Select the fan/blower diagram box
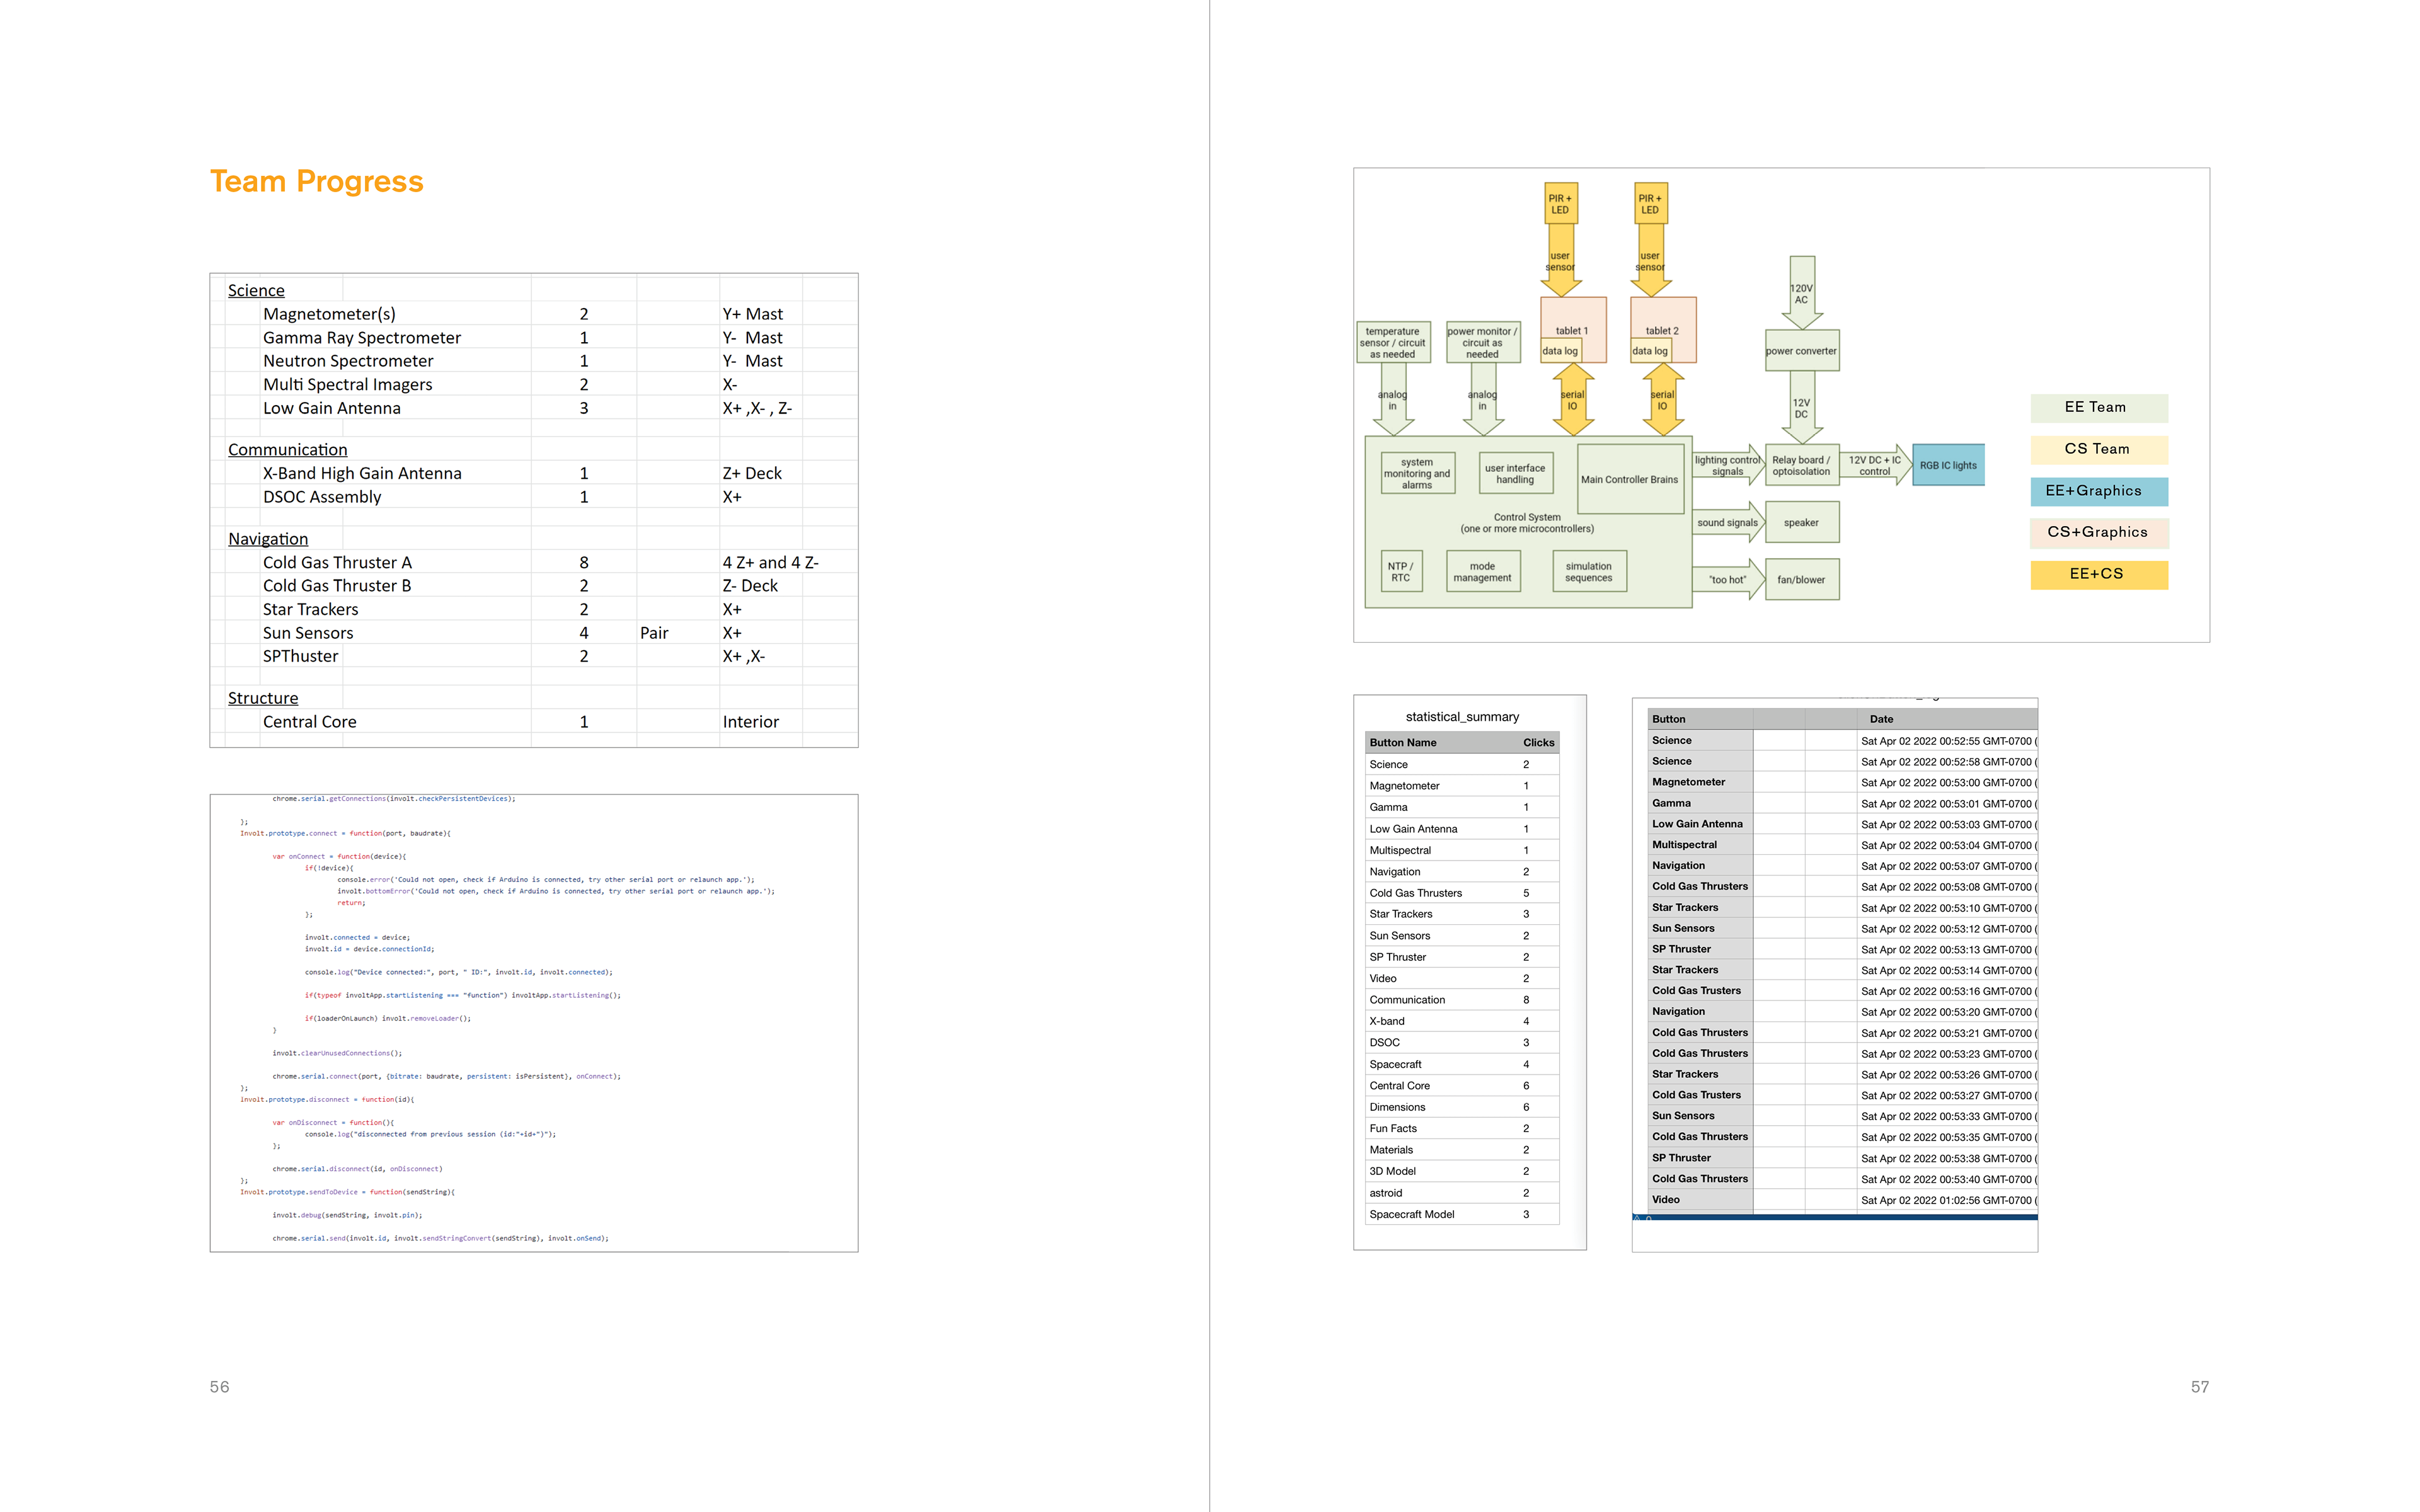Viewport: 2420px width, 1512px height. pos(1801,580)
